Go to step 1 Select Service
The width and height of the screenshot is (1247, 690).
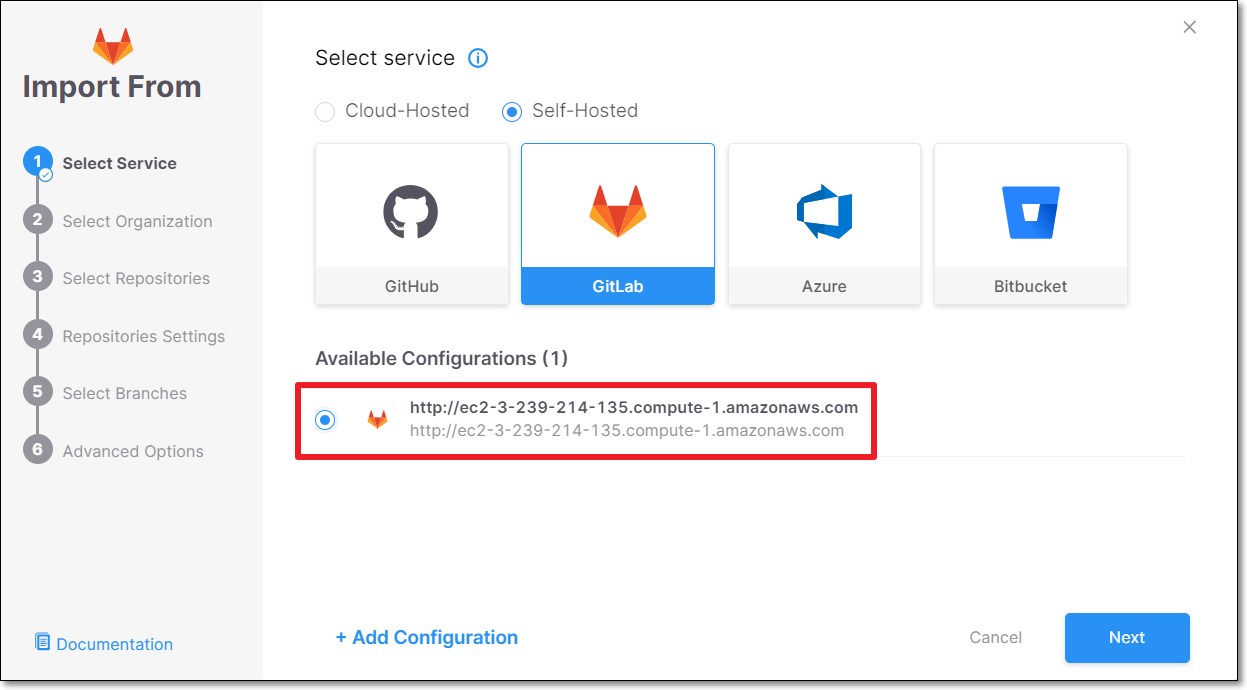click(x=119, y=163)
